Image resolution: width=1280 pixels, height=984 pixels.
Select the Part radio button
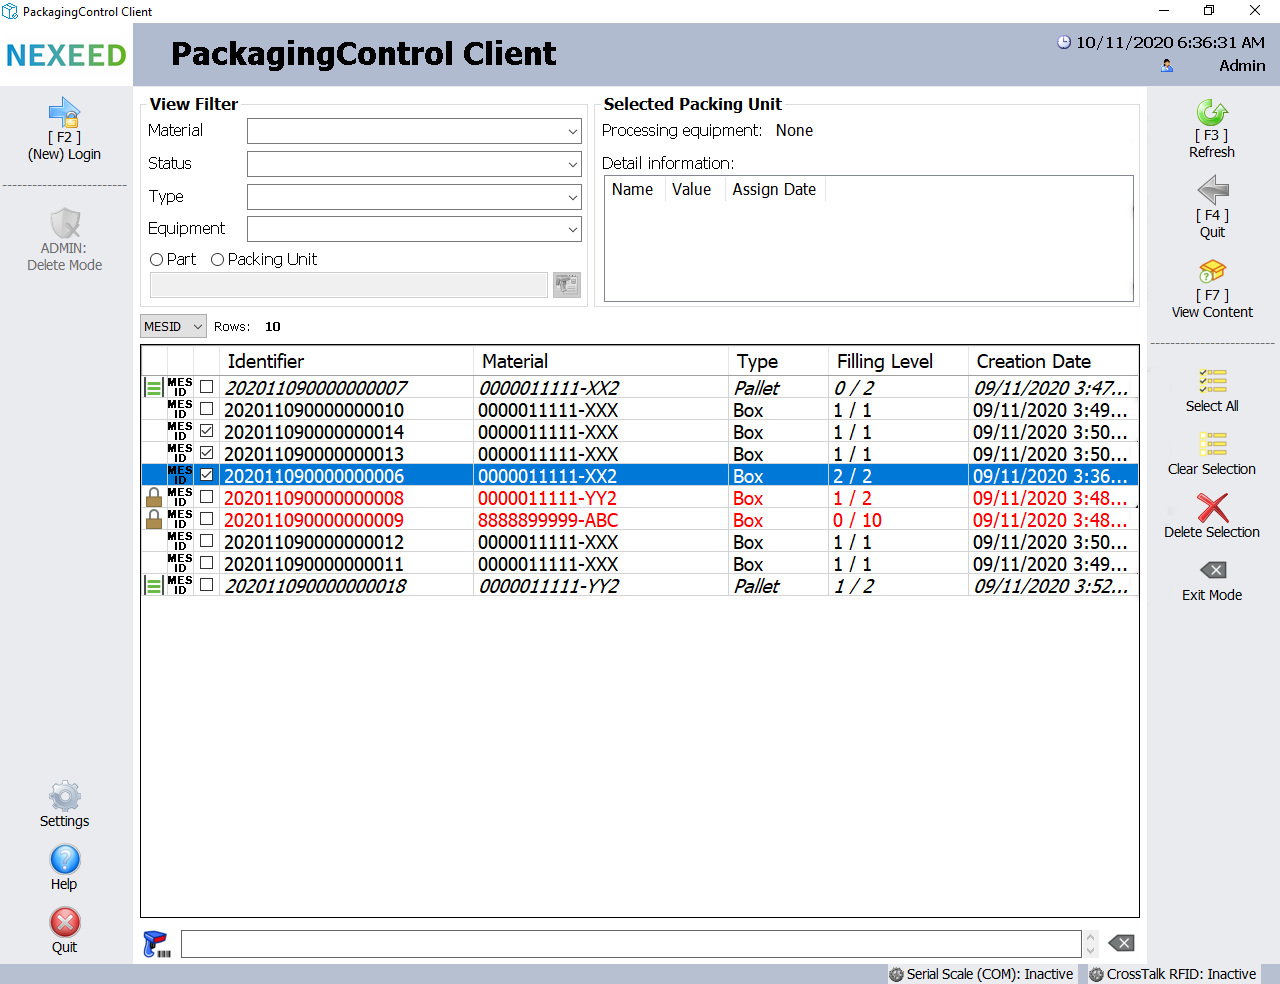point(157,260)
